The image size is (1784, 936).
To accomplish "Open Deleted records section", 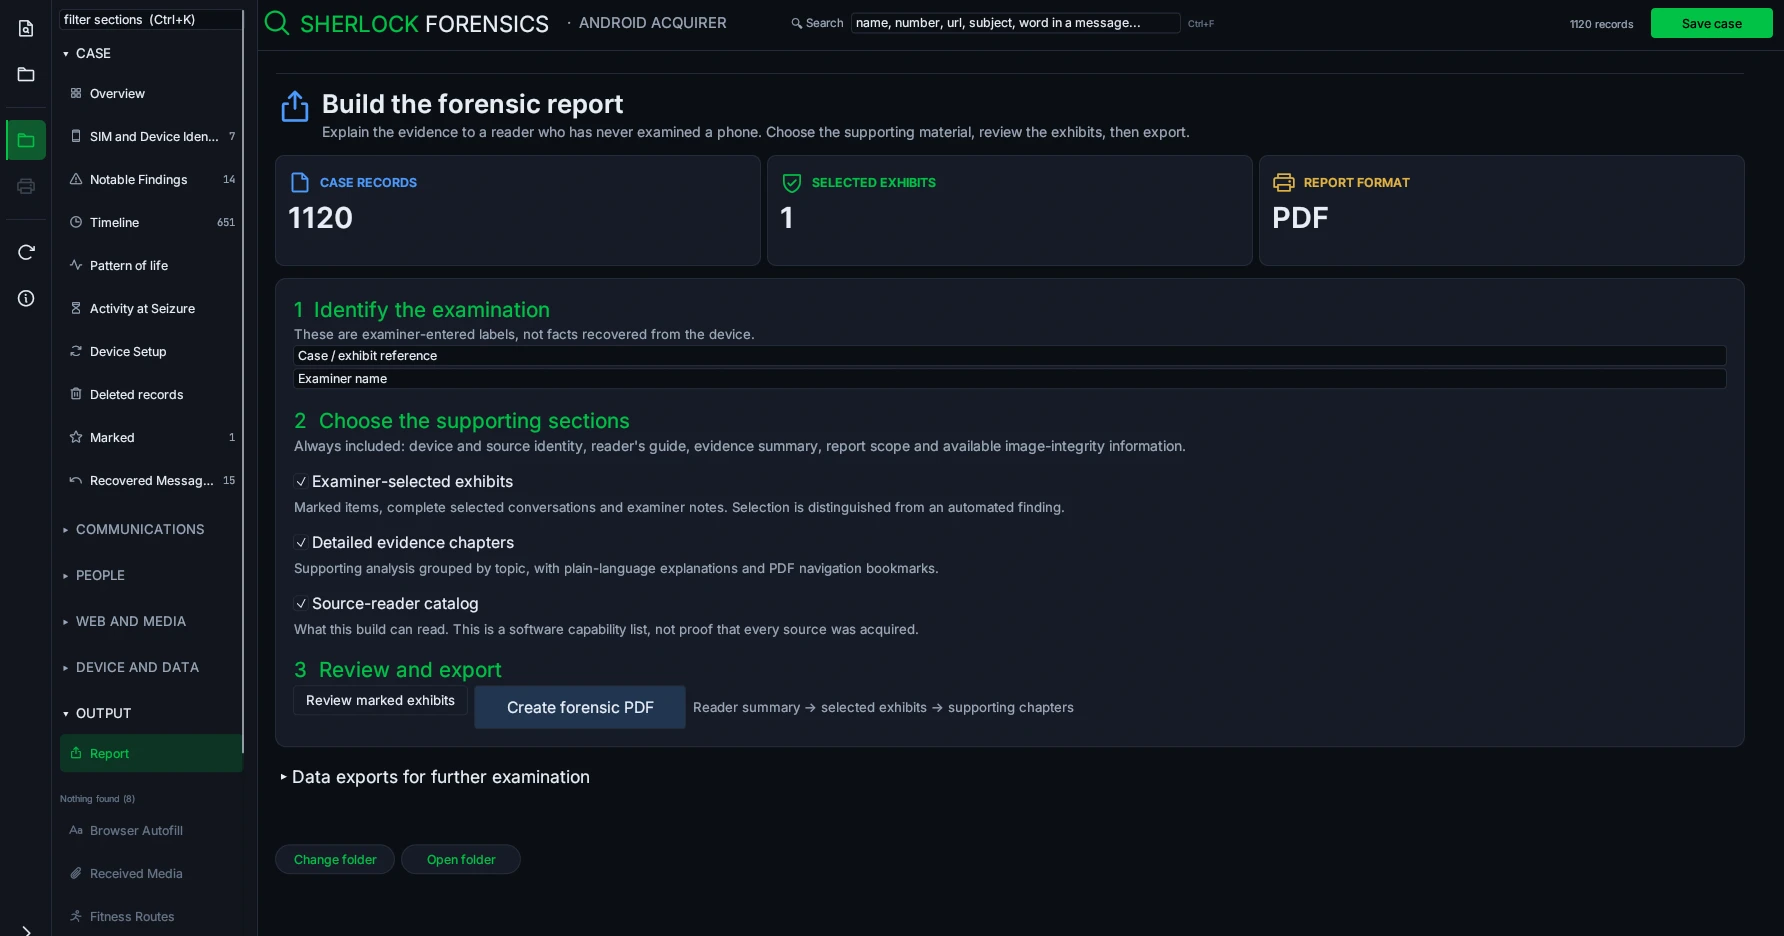I will point(151,394).
